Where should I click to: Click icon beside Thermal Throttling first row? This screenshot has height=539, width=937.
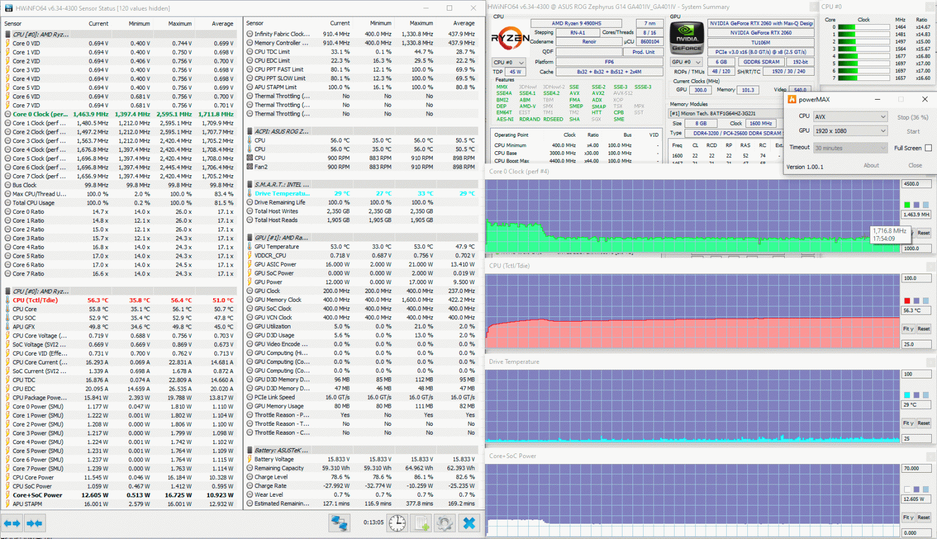pyautogui.click(x=250, y=96)
